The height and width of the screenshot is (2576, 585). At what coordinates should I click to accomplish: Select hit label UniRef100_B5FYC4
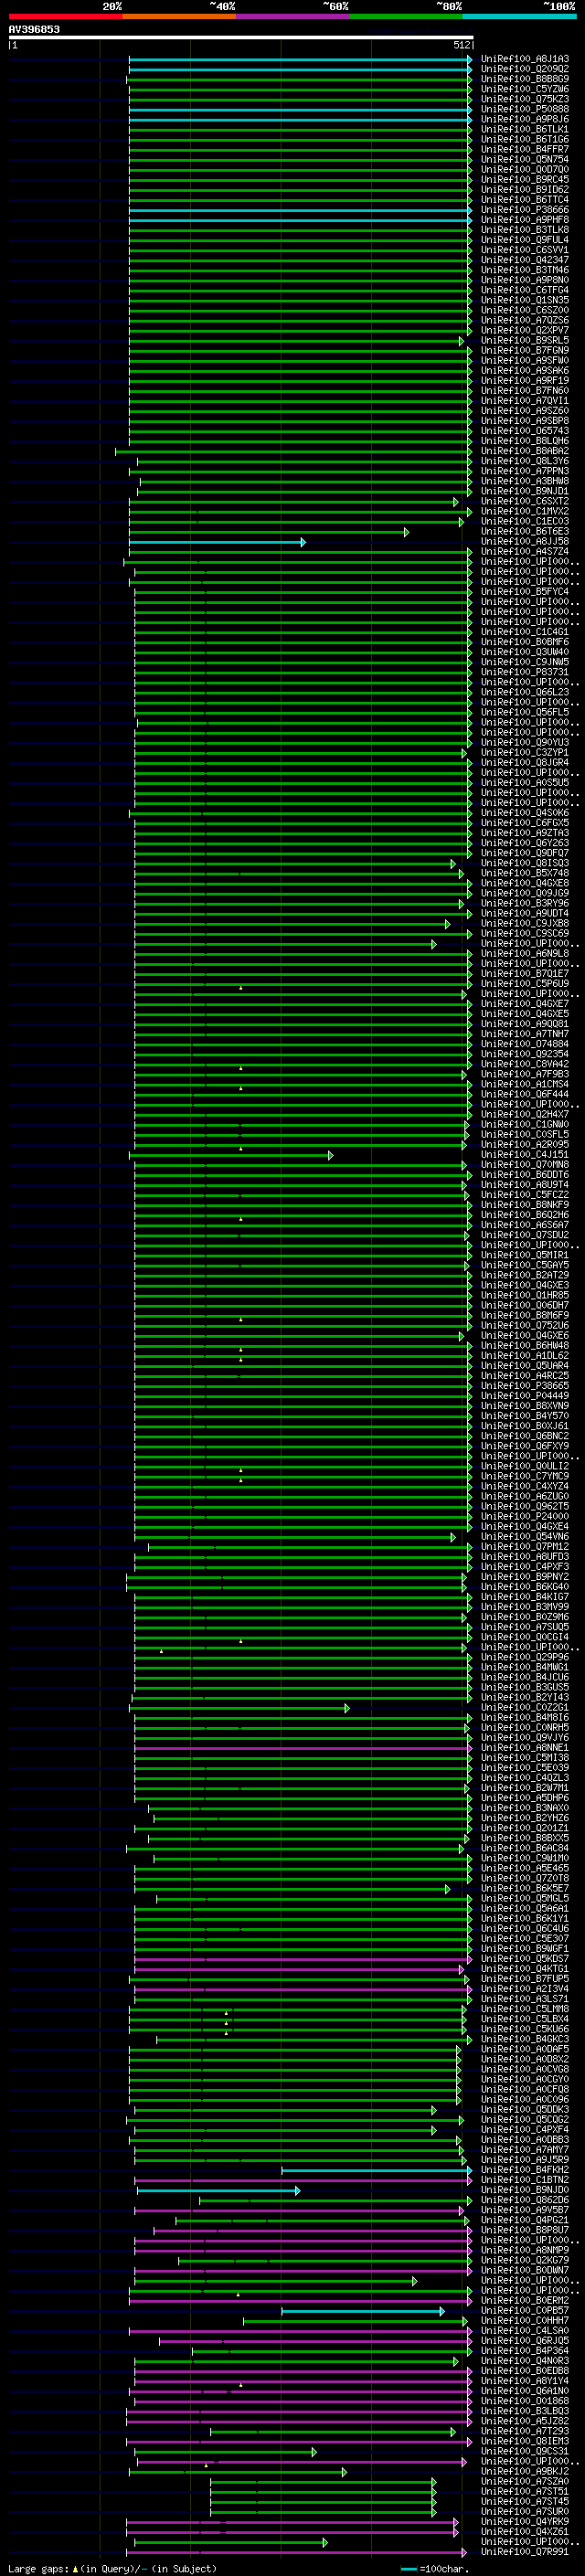tap(525, 591)
